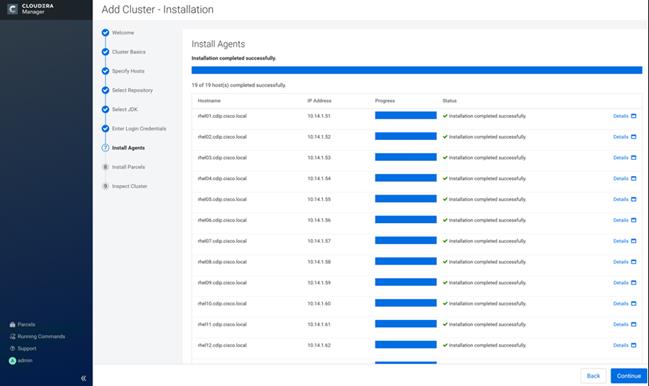Collapse the sidebar with the double chevron

[x=84, y=378]
